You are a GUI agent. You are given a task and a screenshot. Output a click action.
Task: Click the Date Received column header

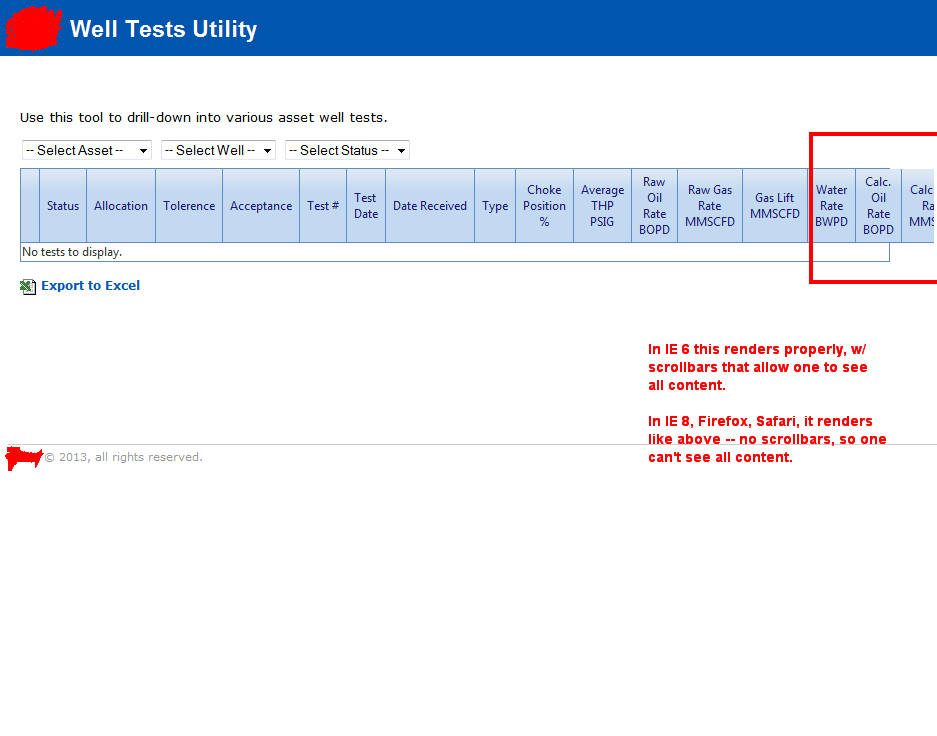[x=430, y=206]
